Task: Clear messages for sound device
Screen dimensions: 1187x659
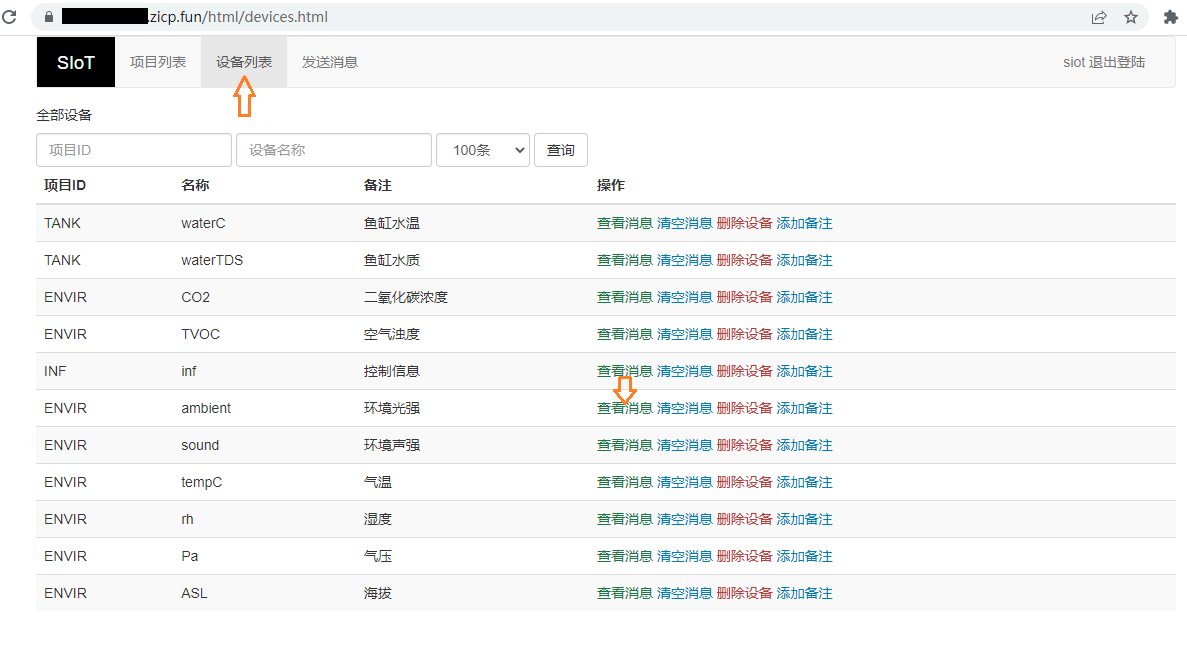Action: click(684, 446)
